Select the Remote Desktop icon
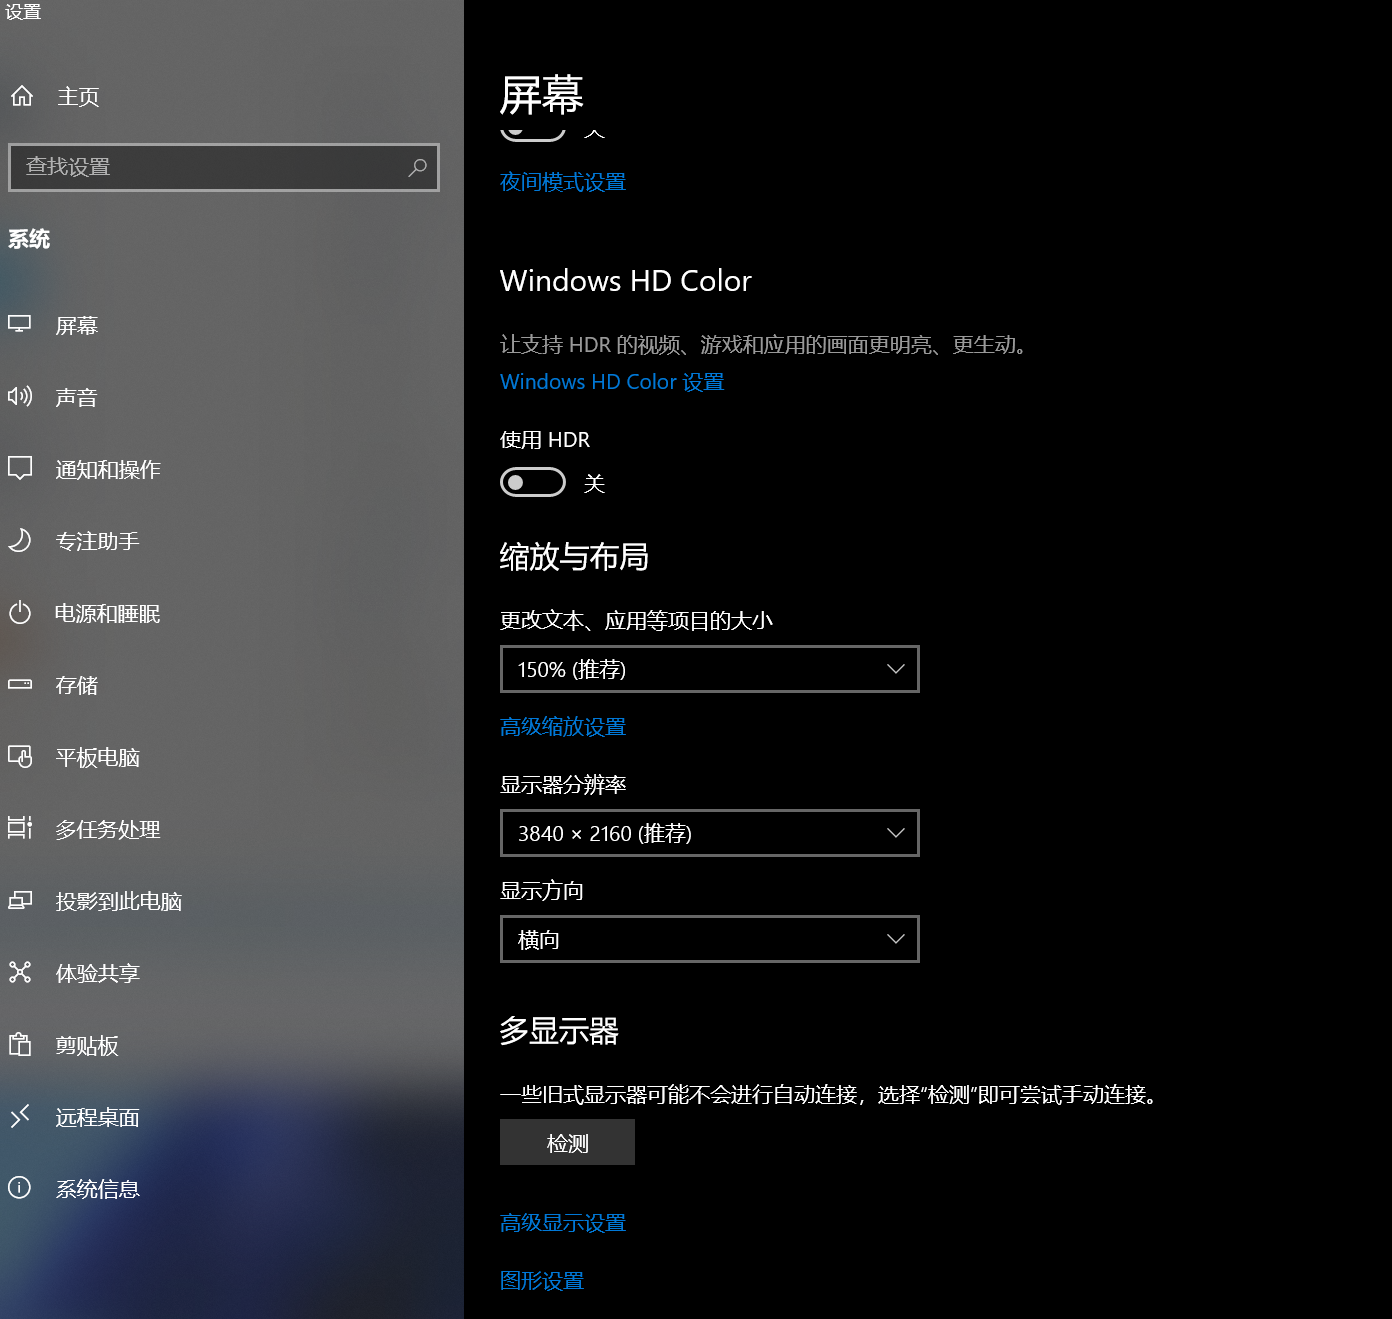This screenshot has width=1392, height=1319. (20, 1116)
